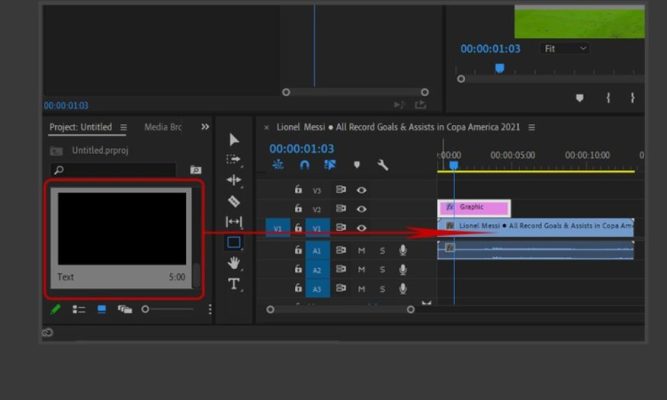
Task: Select the Type text tool
Action: 234,284
